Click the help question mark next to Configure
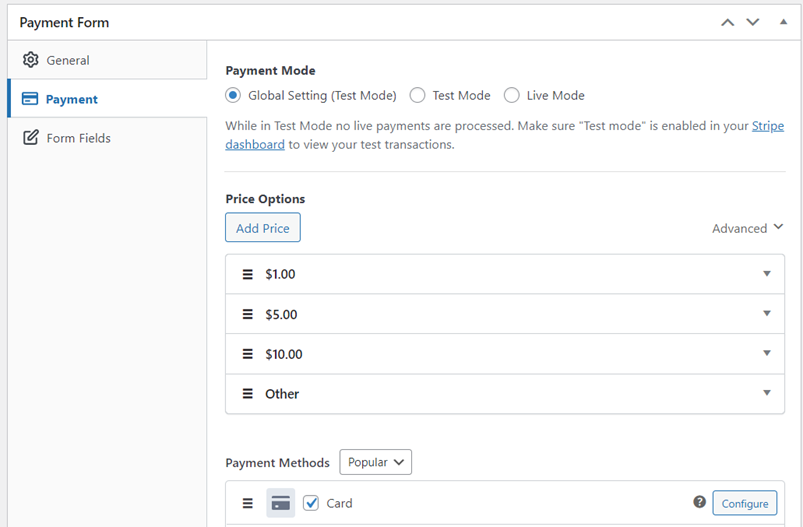The width and height of the screenshot is (803, 527). click(x=700, y=502)
